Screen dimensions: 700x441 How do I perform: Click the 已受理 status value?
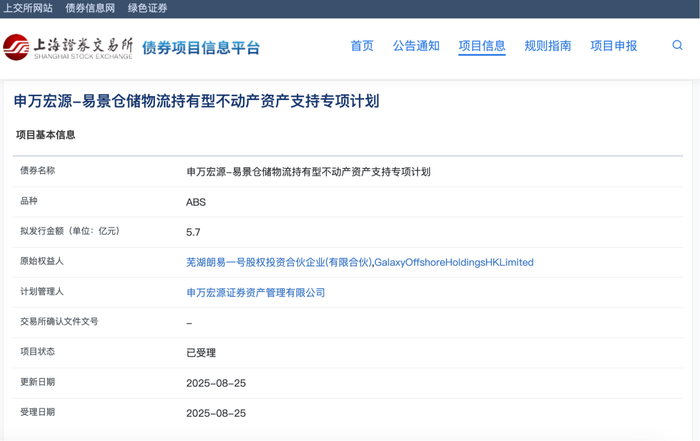[201, 353]
